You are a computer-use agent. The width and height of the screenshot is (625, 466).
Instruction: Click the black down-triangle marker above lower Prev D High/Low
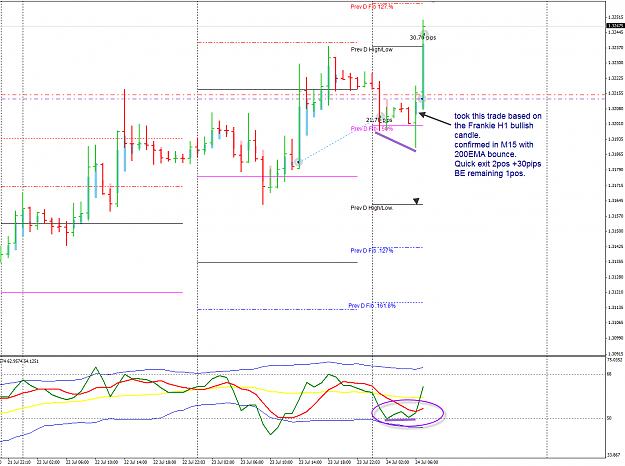coord(416,201)
